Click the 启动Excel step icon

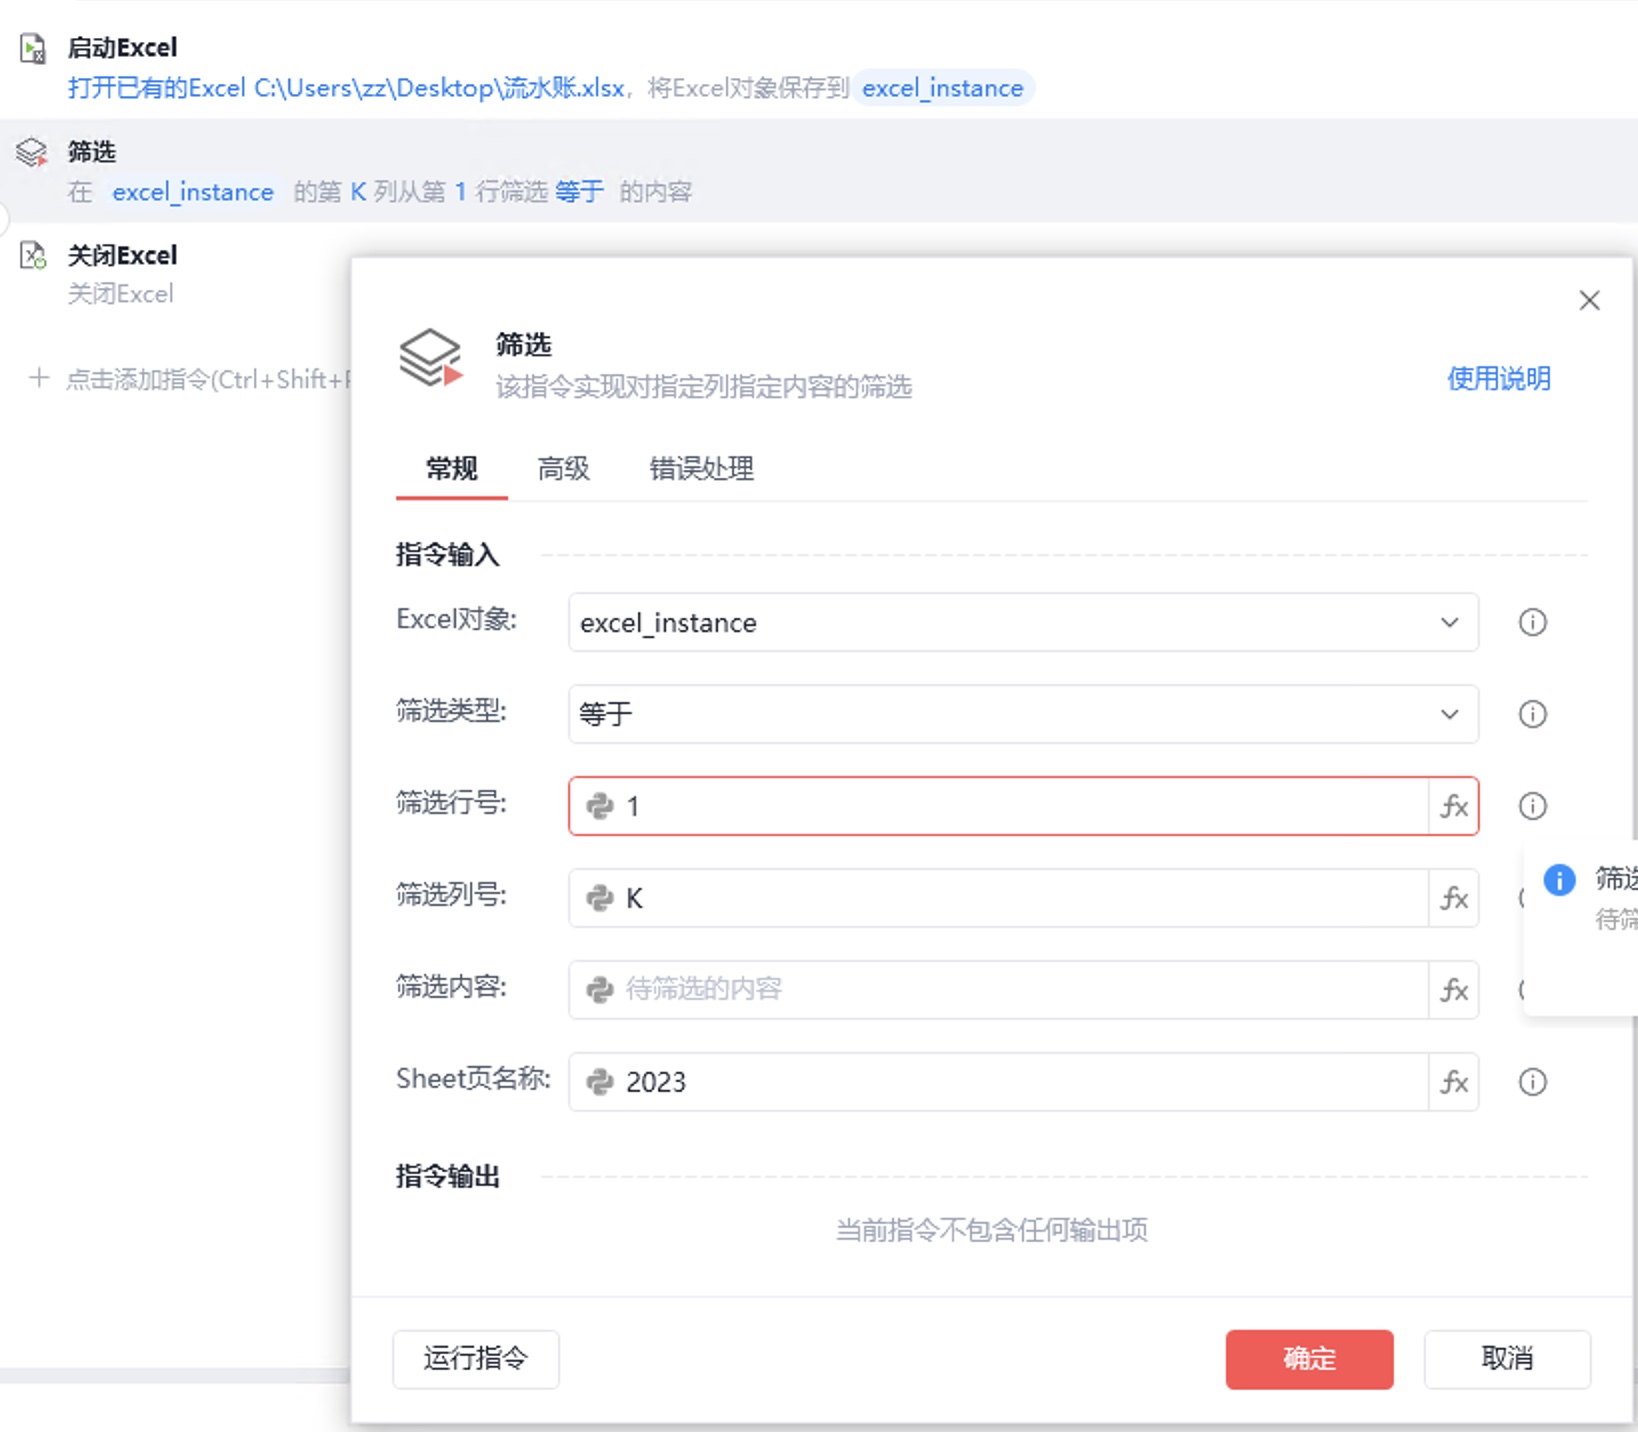coord(33,48)
